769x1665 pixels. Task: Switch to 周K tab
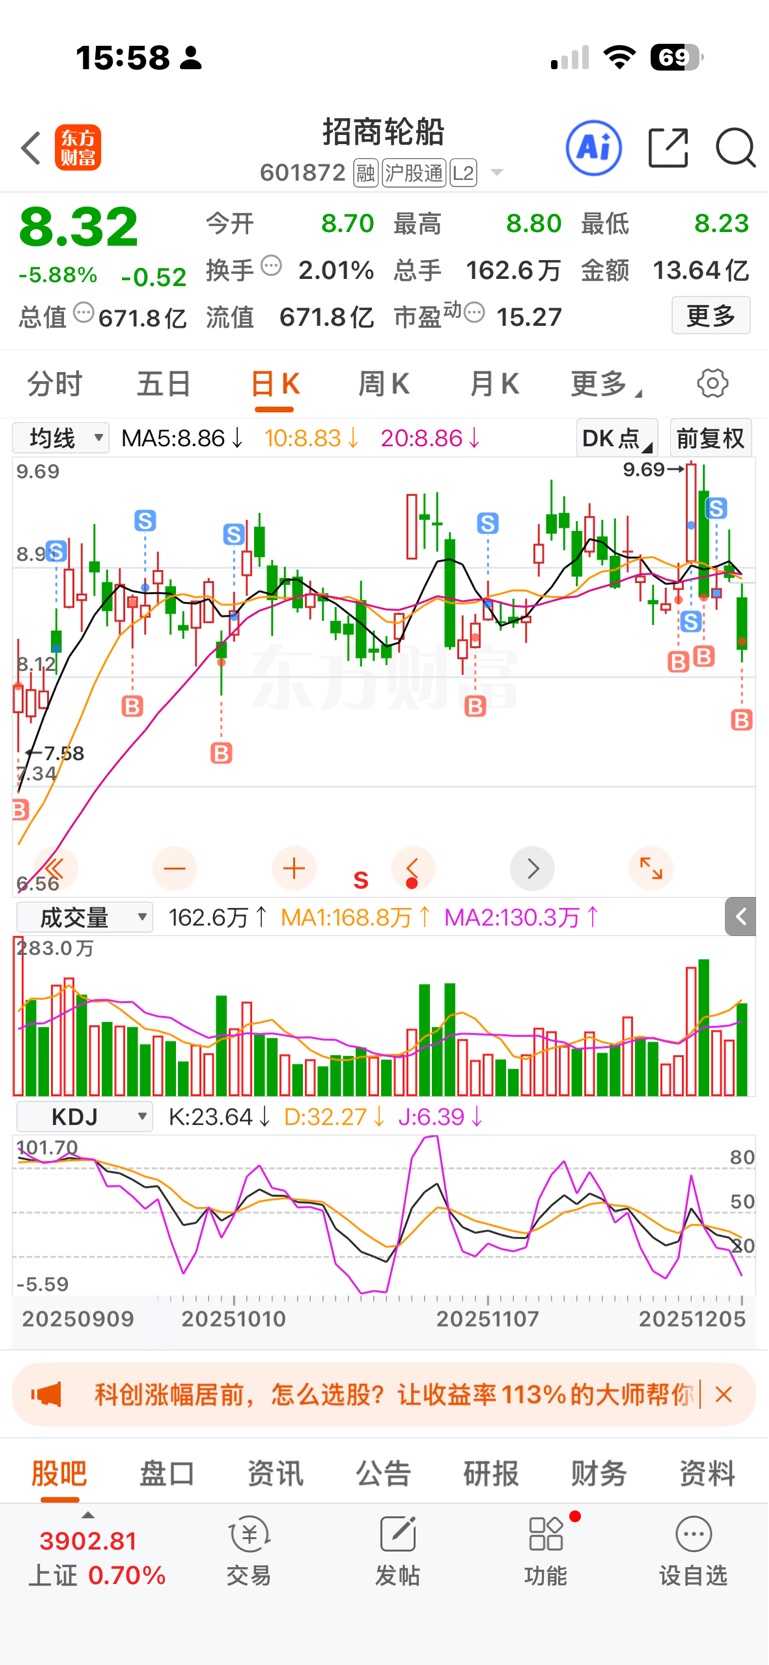384,384
